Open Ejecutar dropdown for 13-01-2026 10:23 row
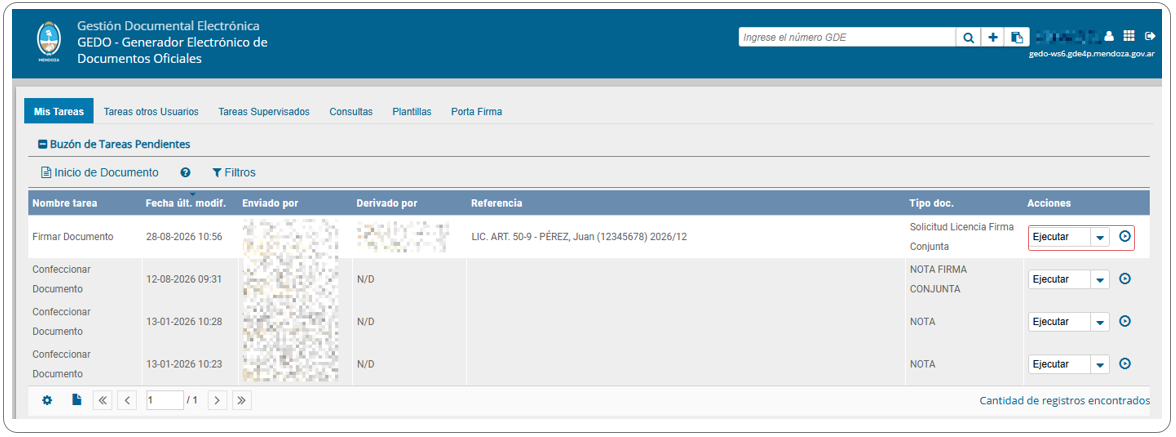The image size is (1176, 437). [1100, 364]
